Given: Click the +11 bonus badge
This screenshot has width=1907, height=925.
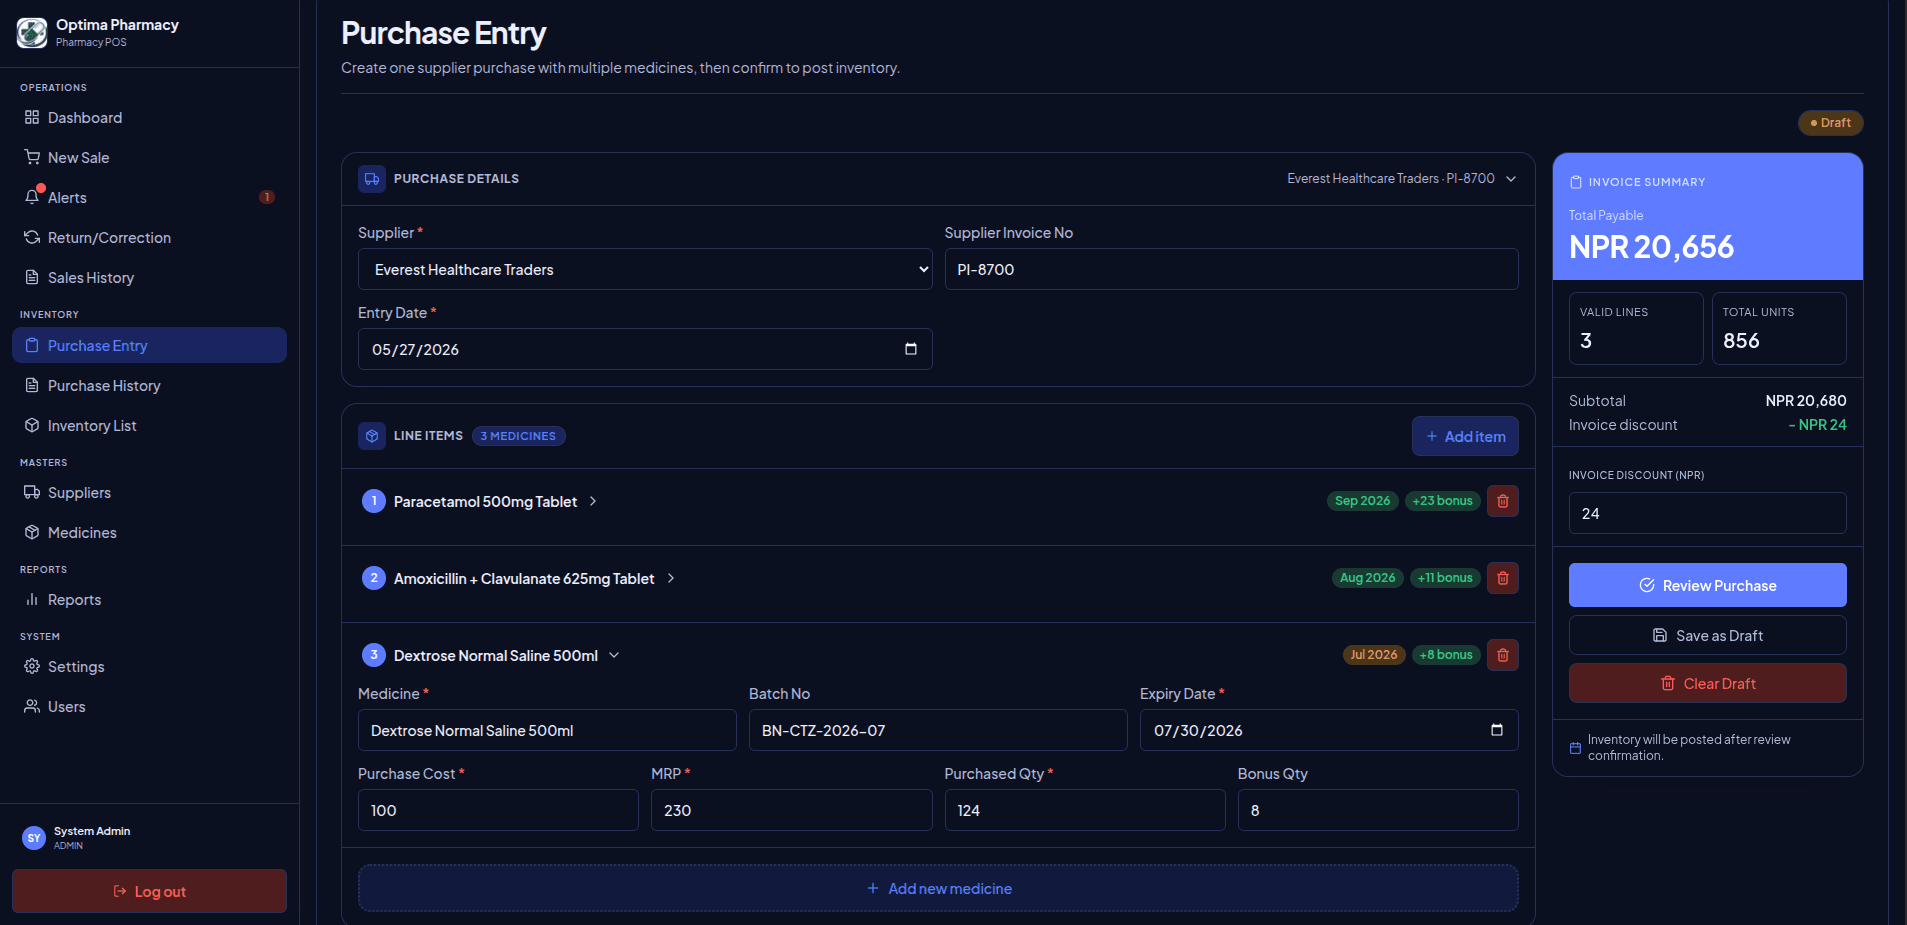Looking at the screenshot, I should coord(1445,578).
